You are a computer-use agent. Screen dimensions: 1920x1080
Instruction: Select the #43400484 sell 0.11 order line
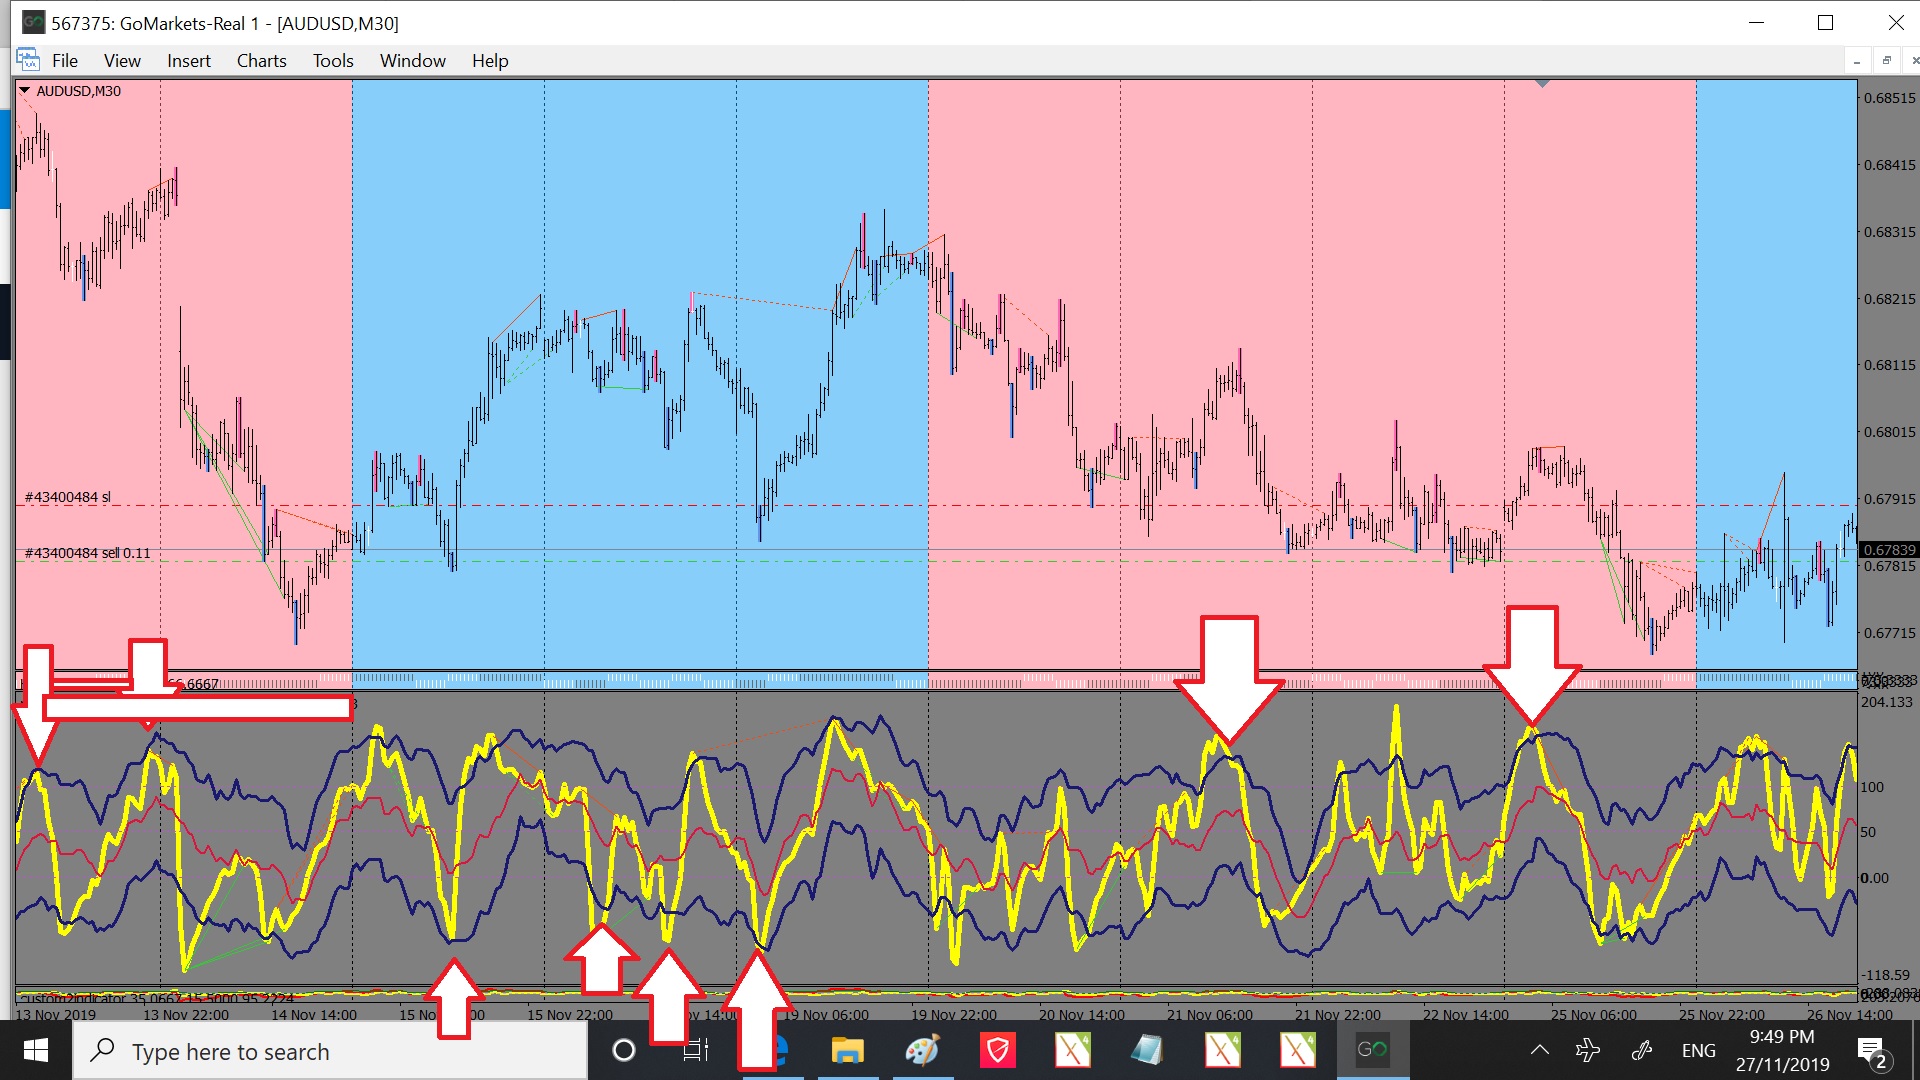(87, 553)
